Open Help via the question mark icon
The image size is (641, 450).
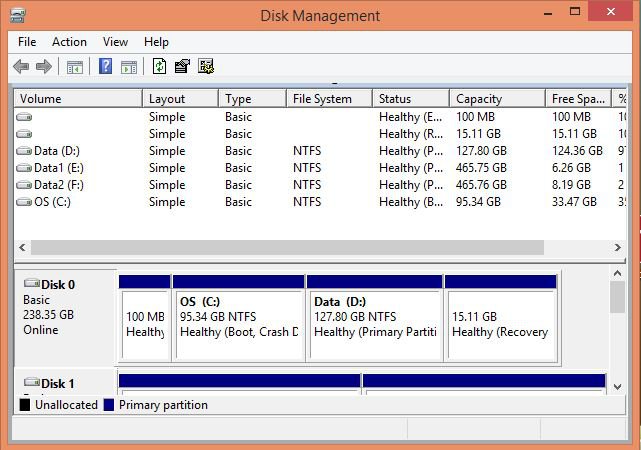(x=105, y=67)
